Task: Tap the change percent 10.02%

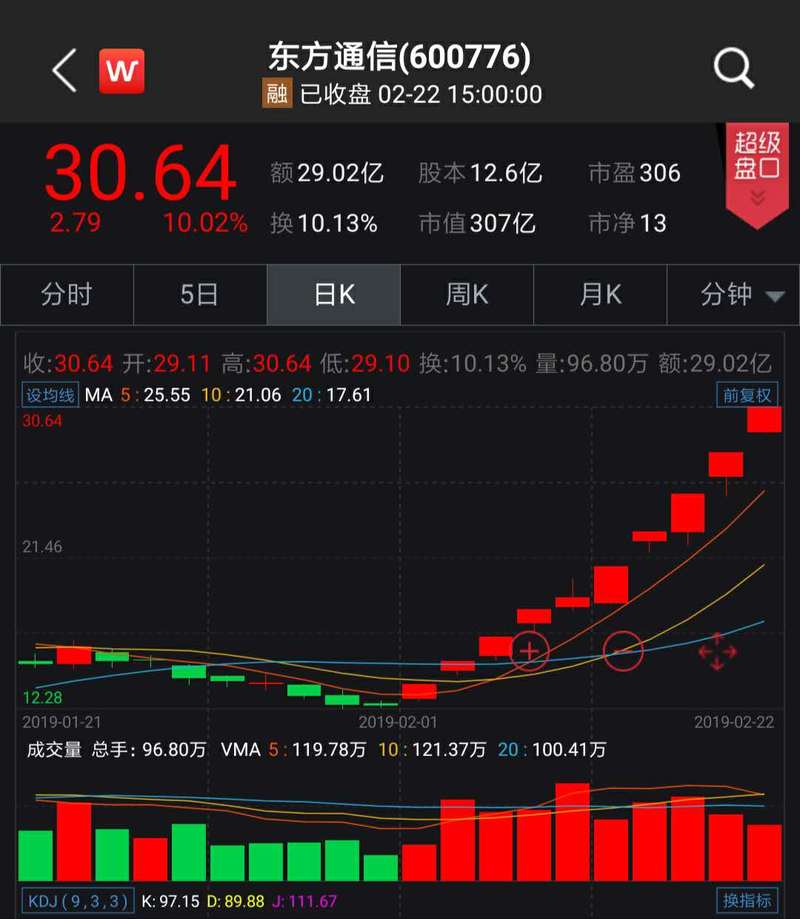Action: click(x=205, y=223)
